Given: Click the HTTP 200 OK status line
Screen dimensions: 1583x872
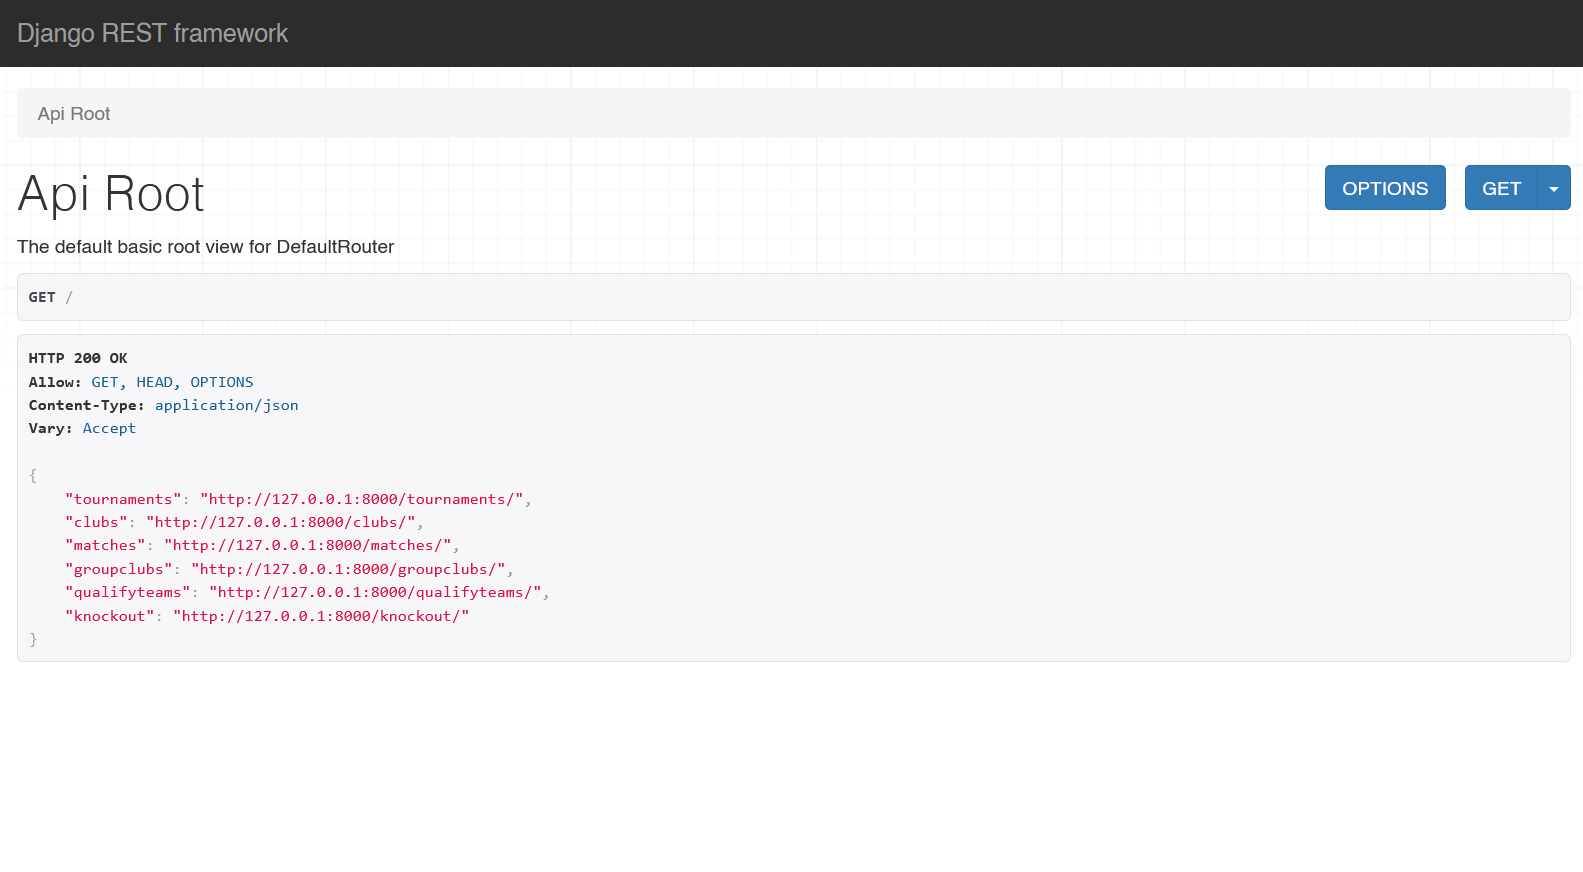Looking at the screenshot, I should 78,358.
